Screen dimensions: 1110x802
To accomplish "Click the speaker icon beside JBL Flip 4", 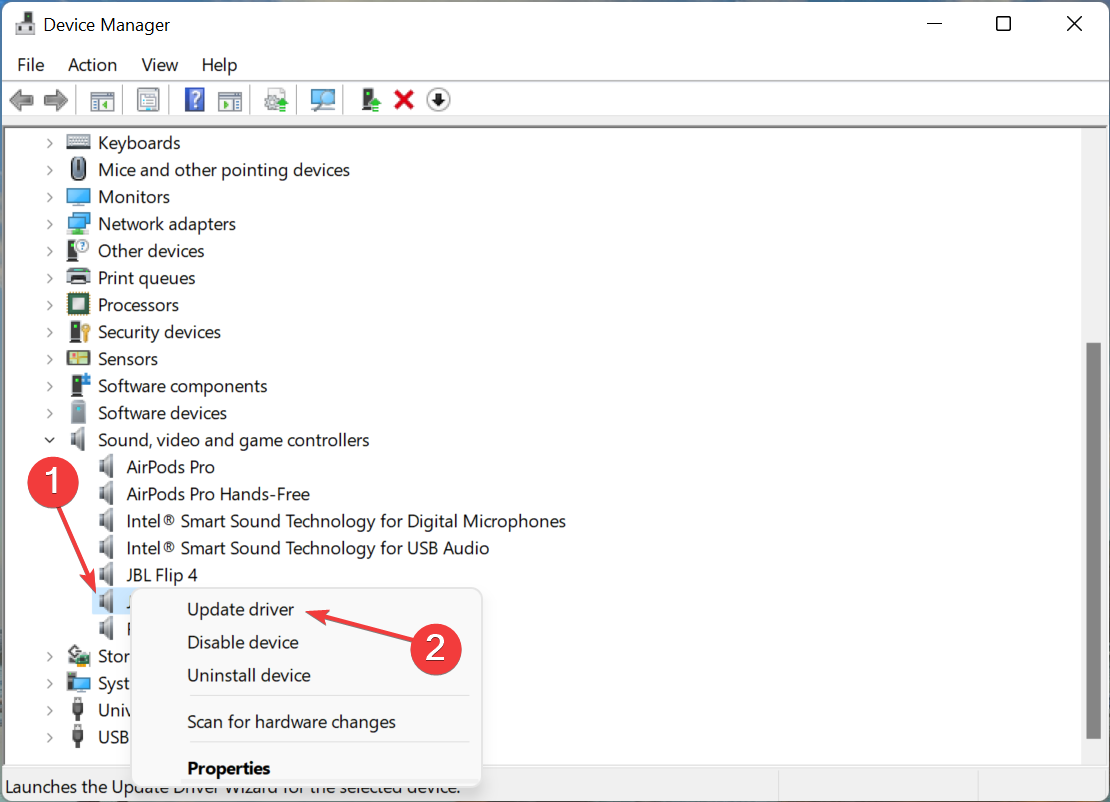I will (106, 574).
